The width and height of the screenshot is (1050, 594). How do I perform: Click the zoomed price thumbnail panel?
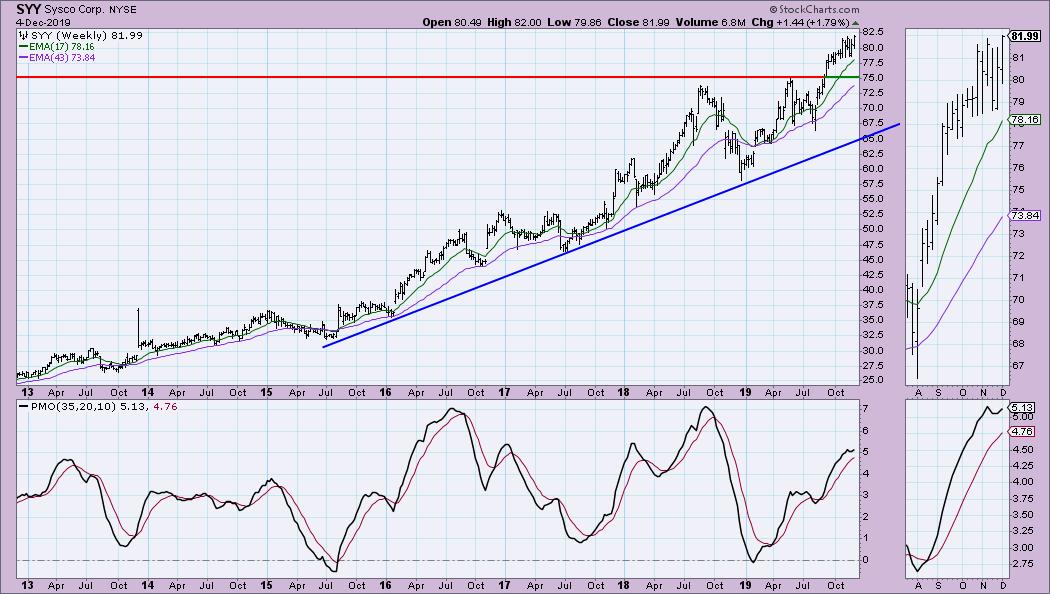[x=956, y=206]
